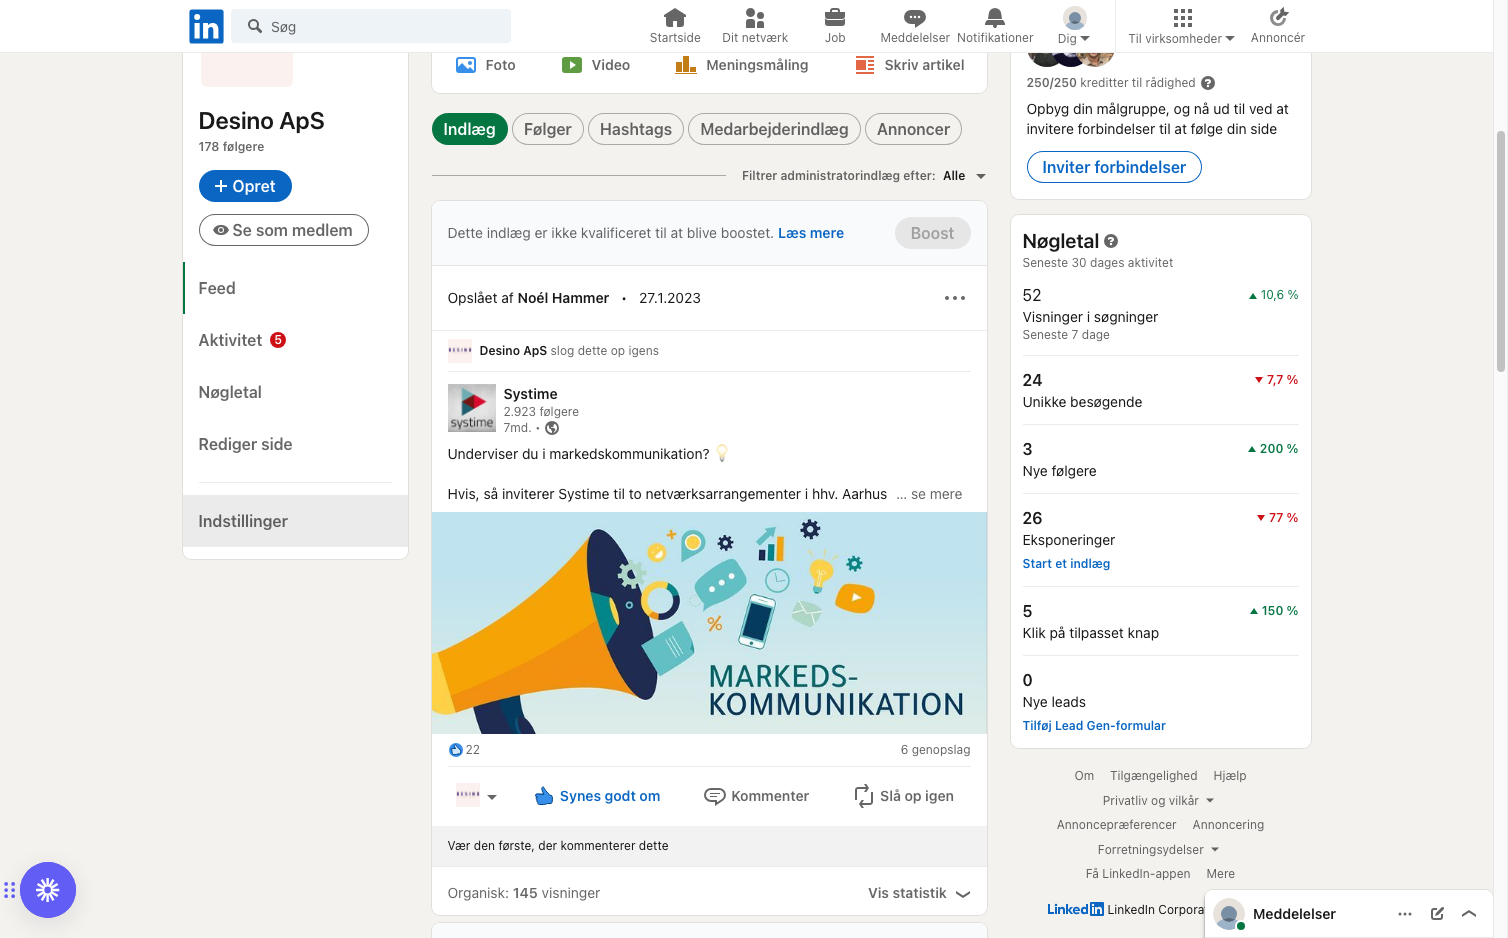Click Synes godt om thumbs-up
1508x938 pixels.
pyautogui.click(x=598, y=796)
